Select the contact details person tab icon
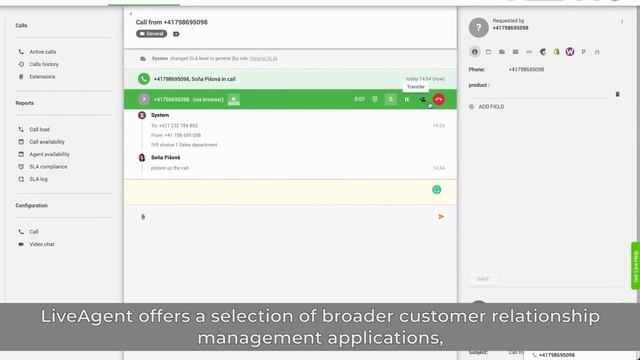640x360 pixels. tap(475, 52)
